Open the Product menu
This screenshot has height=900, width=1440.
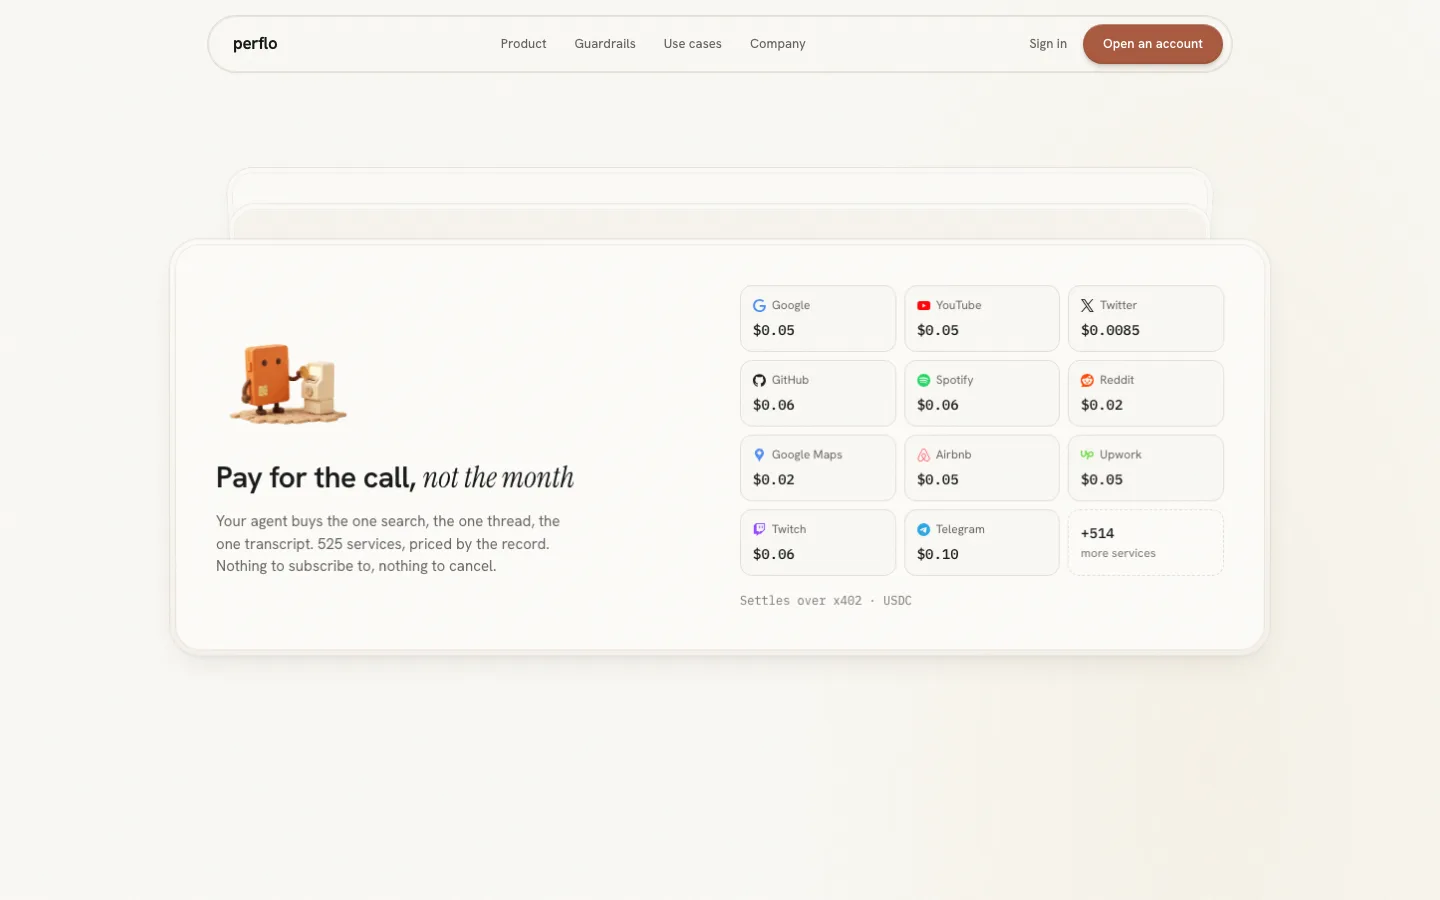coord(523,44)
